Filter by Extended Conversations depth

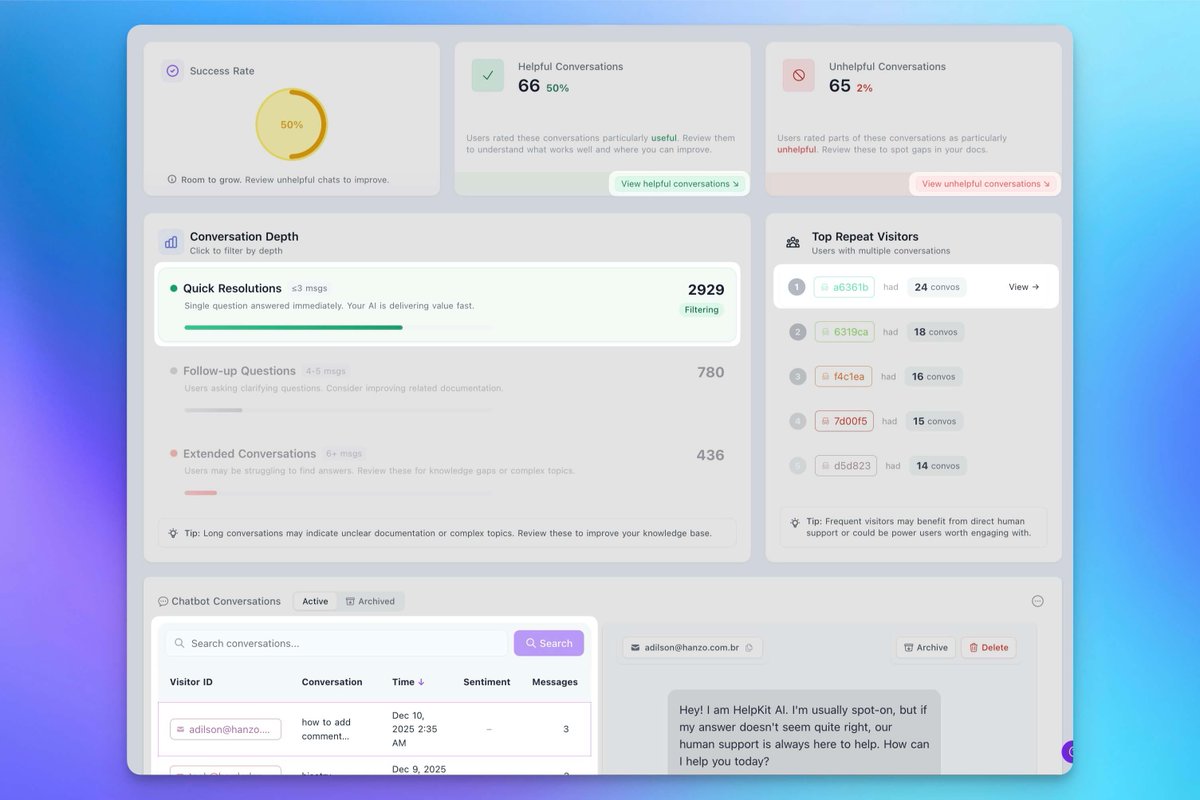pos(447,471)
